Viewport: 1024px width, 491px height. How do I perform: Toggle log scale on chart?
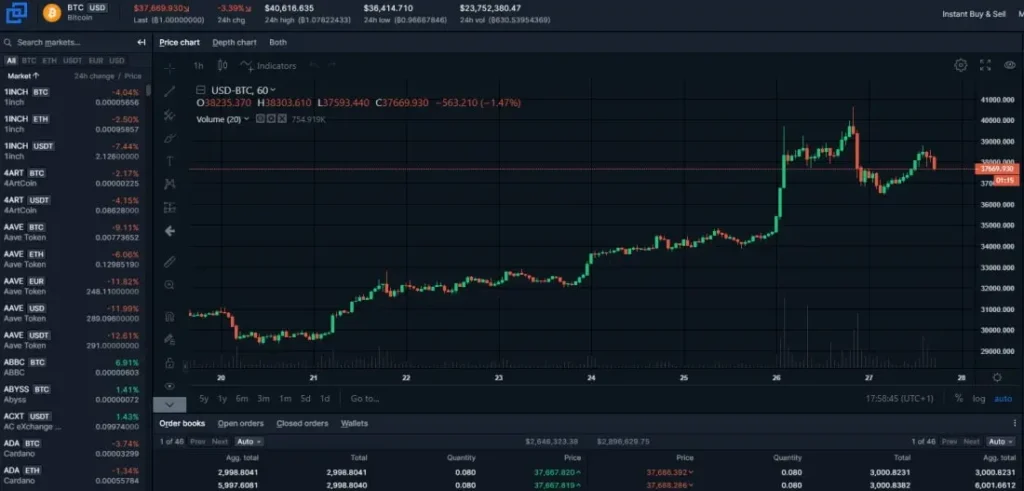978,398
